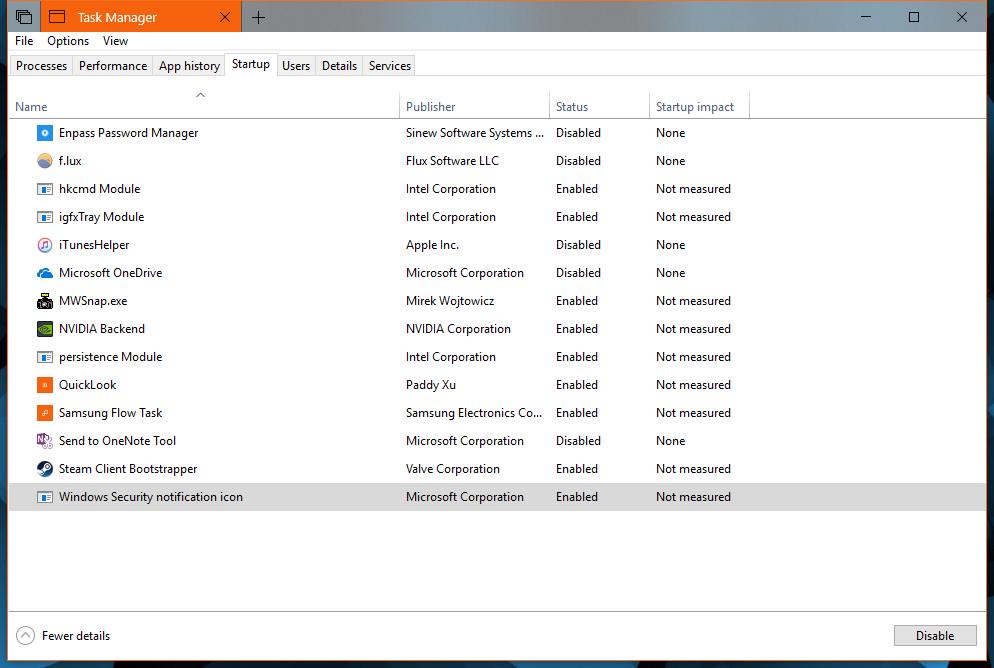The width and height of the screenshot is (994, 668).
Task: Select the MWSnap.exe entry
Action: point(93,301)
